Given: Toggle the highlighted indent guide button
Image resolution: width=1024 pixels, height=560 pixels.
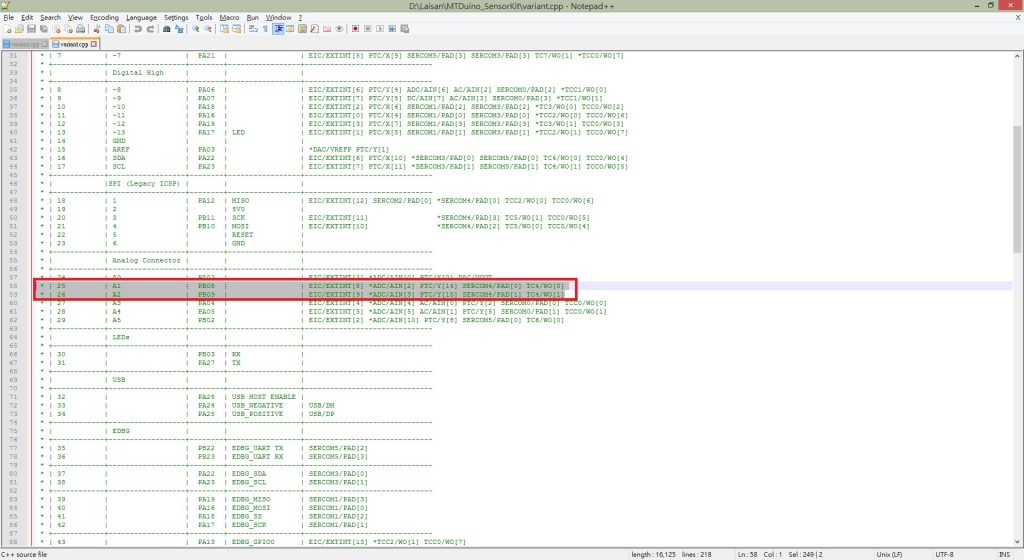Looking at the screenshot, I should click(278, 29).
